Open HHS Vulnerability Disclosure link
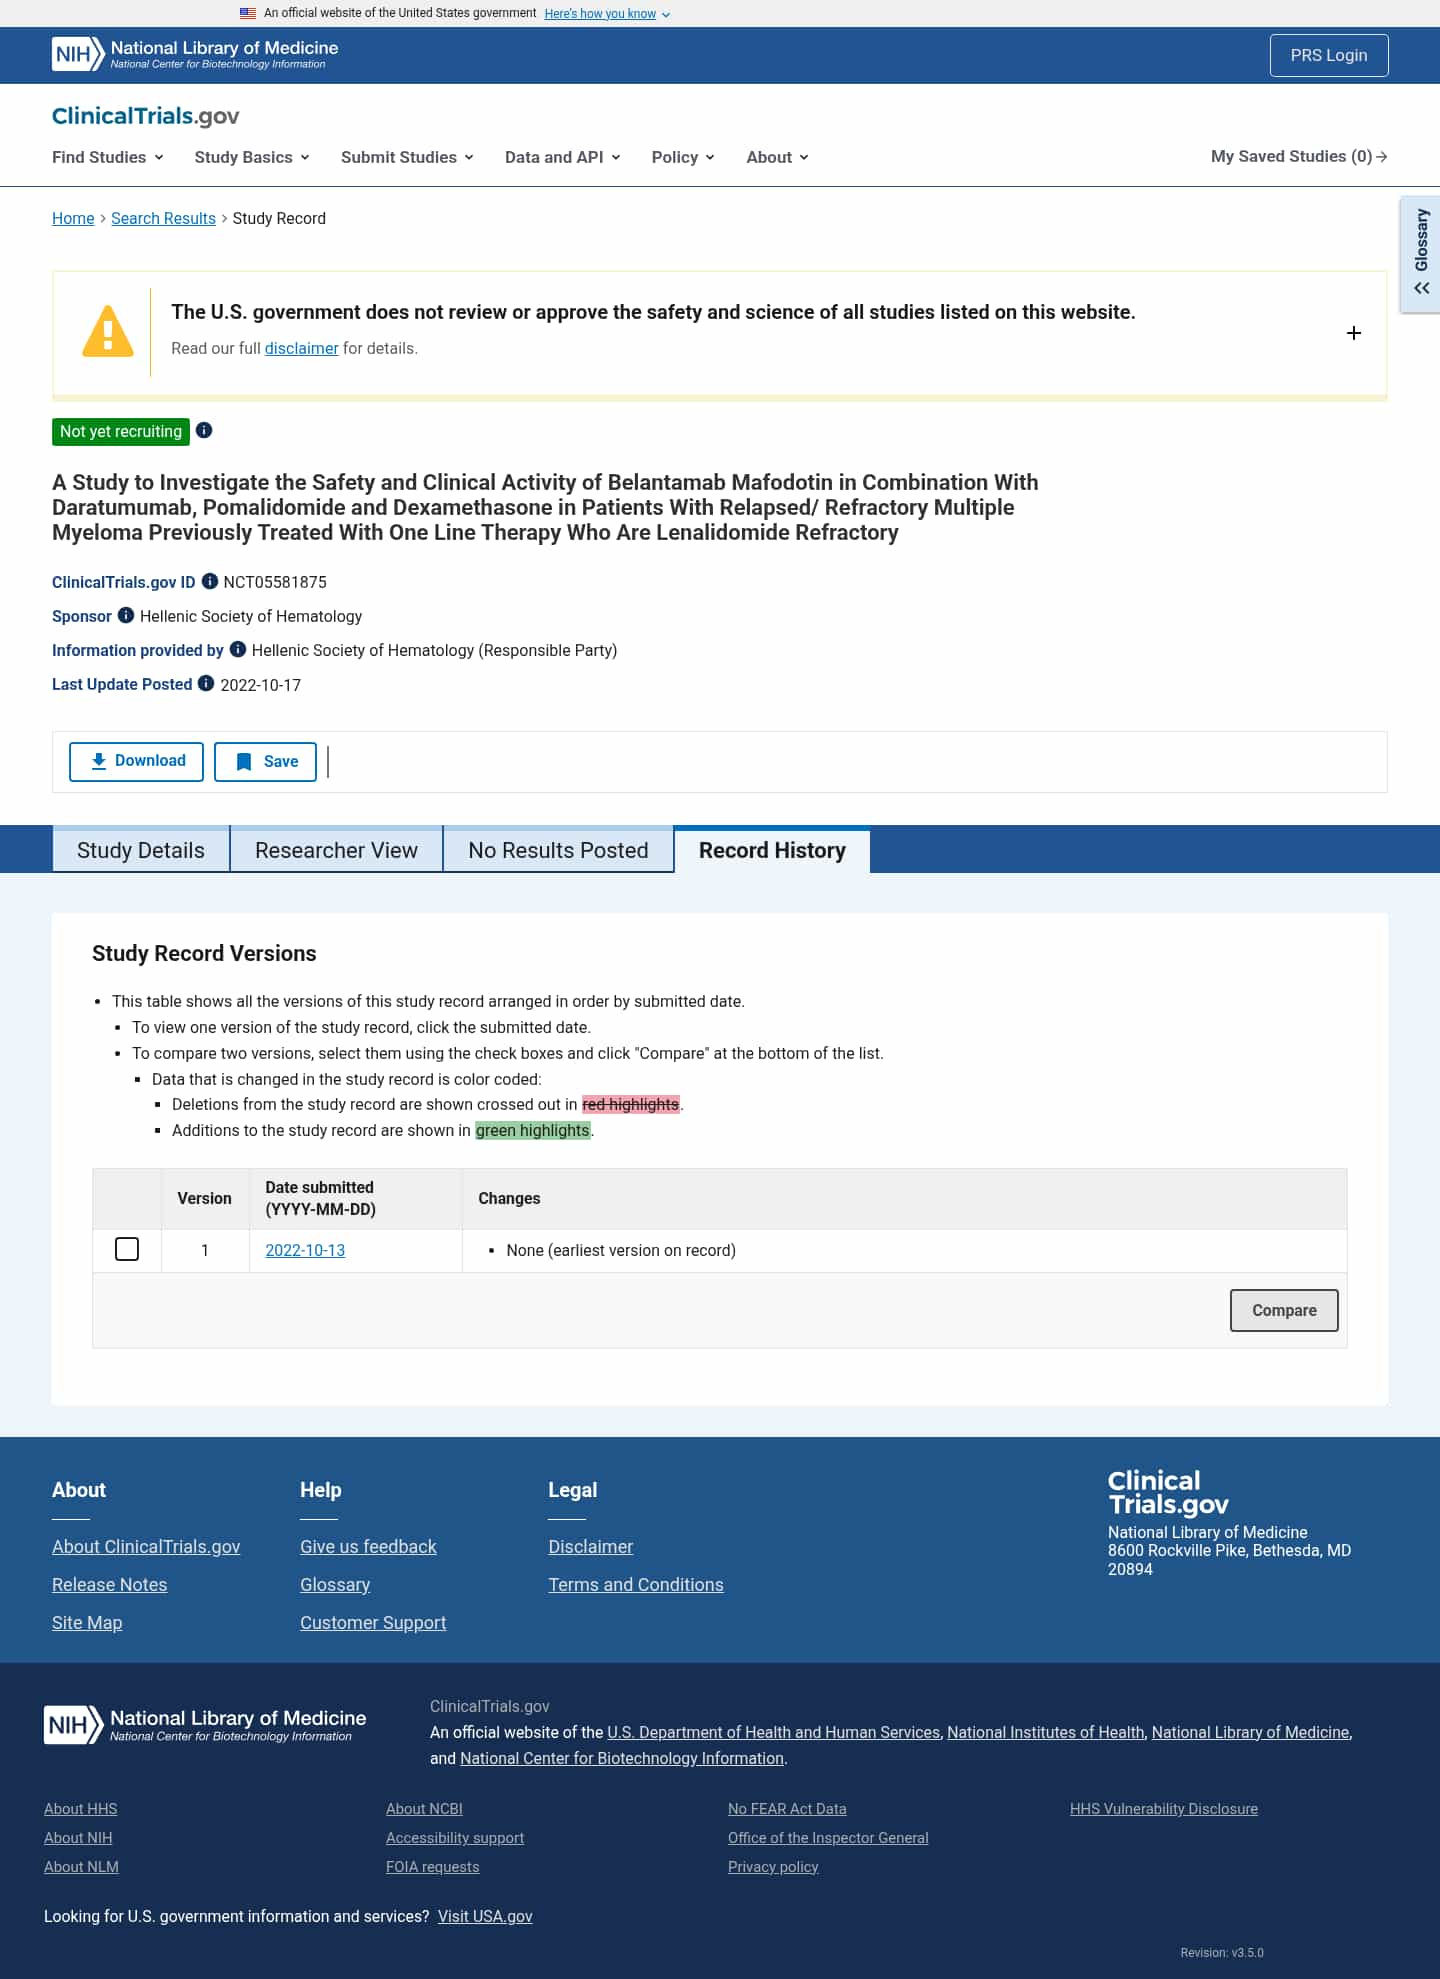The height and width of the screenshot is (1979, 1440). coord(1164,1808)
